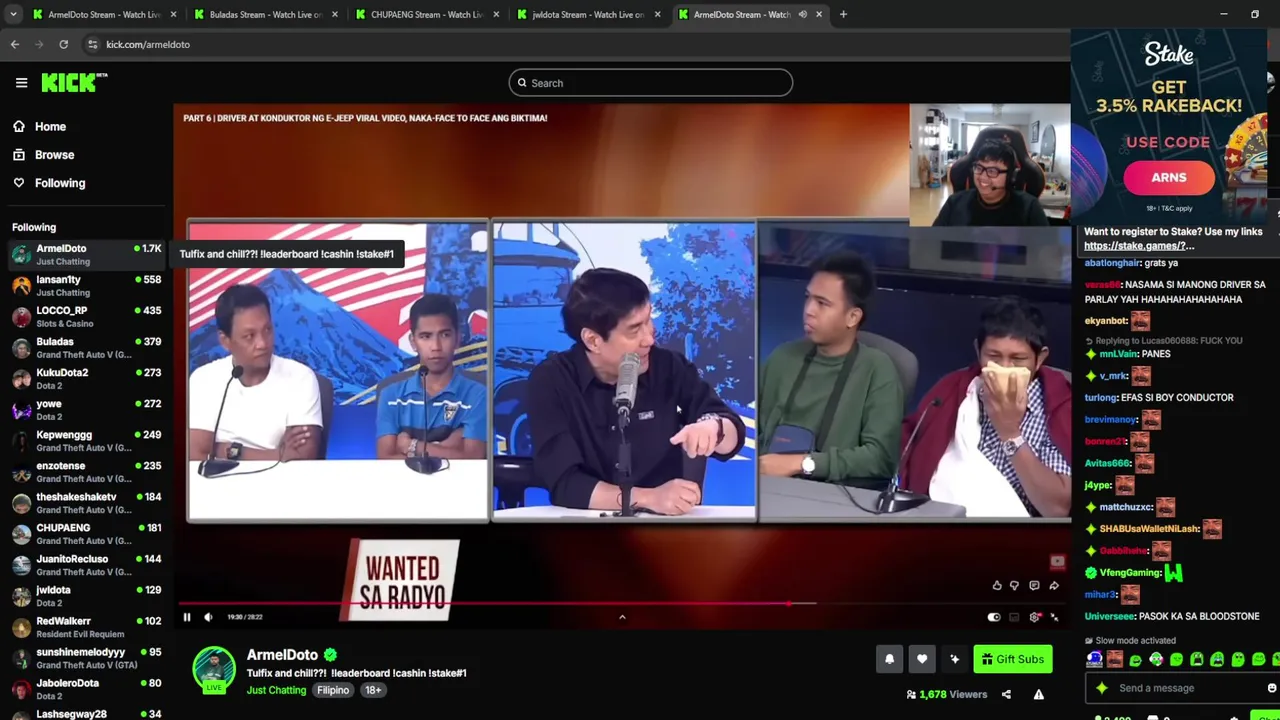1280x720 pixels.
Task: Exit fullscreen with the shrink arrows icon
Action: coord(1054,617)
